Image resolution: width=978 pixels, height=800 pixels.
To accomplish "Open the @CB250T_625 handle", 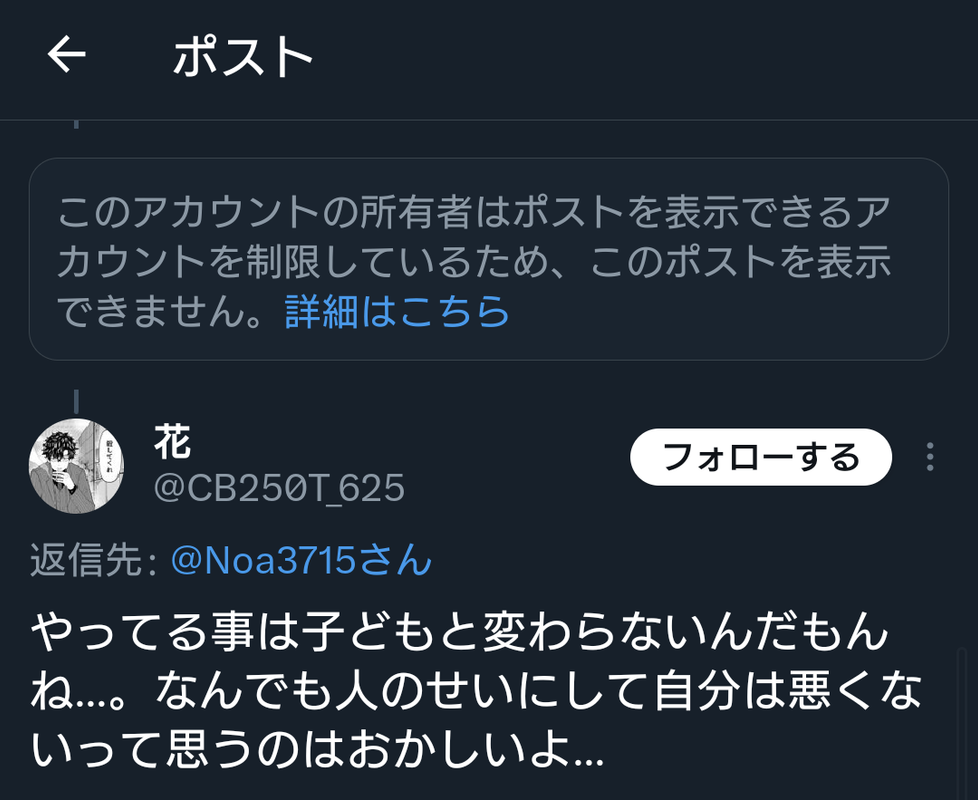I will (x=279, y=488).
